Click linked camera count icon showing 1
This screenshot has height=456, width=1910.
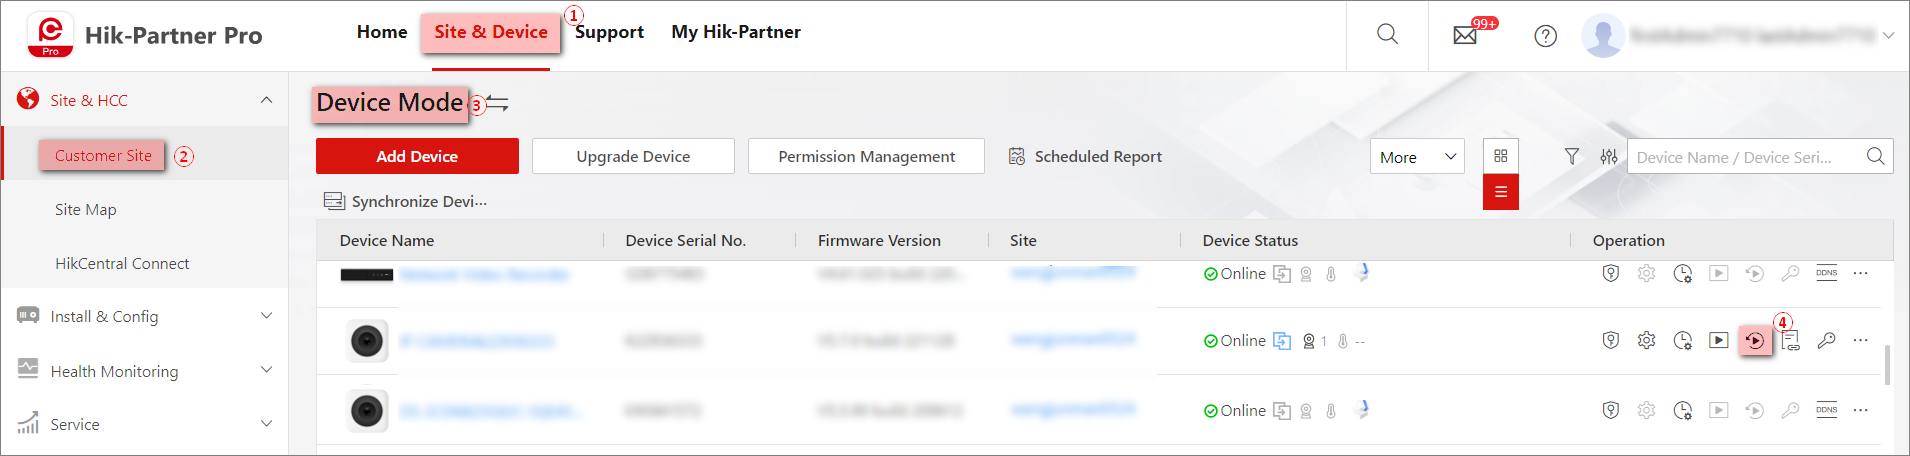tap(1308, 341)
